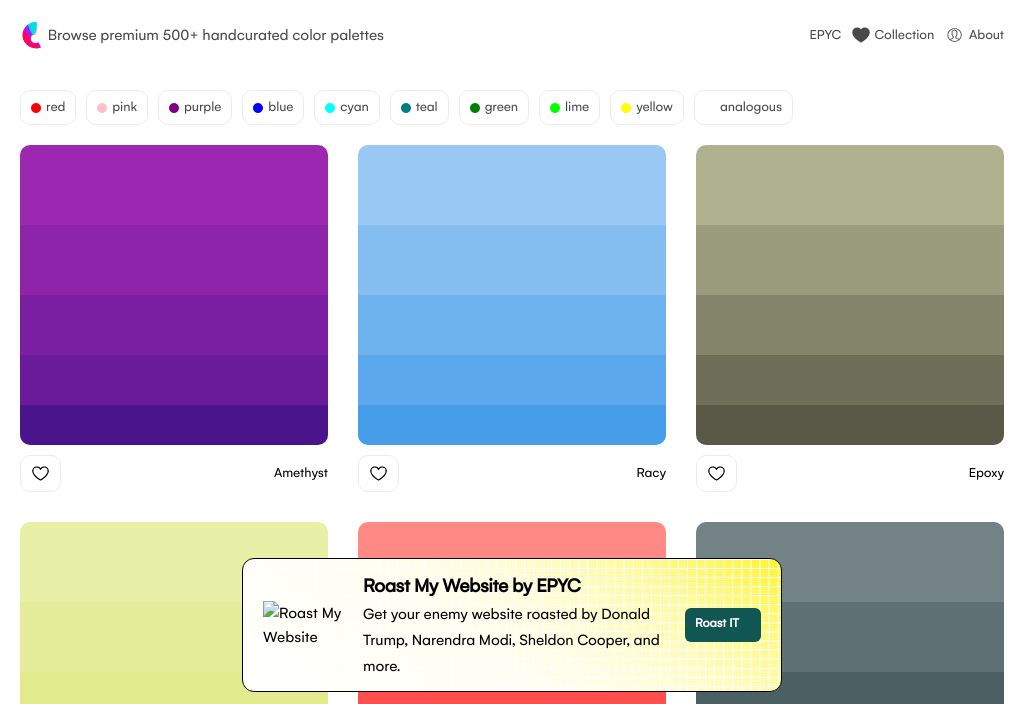Pick the lightest Racy blue swatch

point(512,185)
